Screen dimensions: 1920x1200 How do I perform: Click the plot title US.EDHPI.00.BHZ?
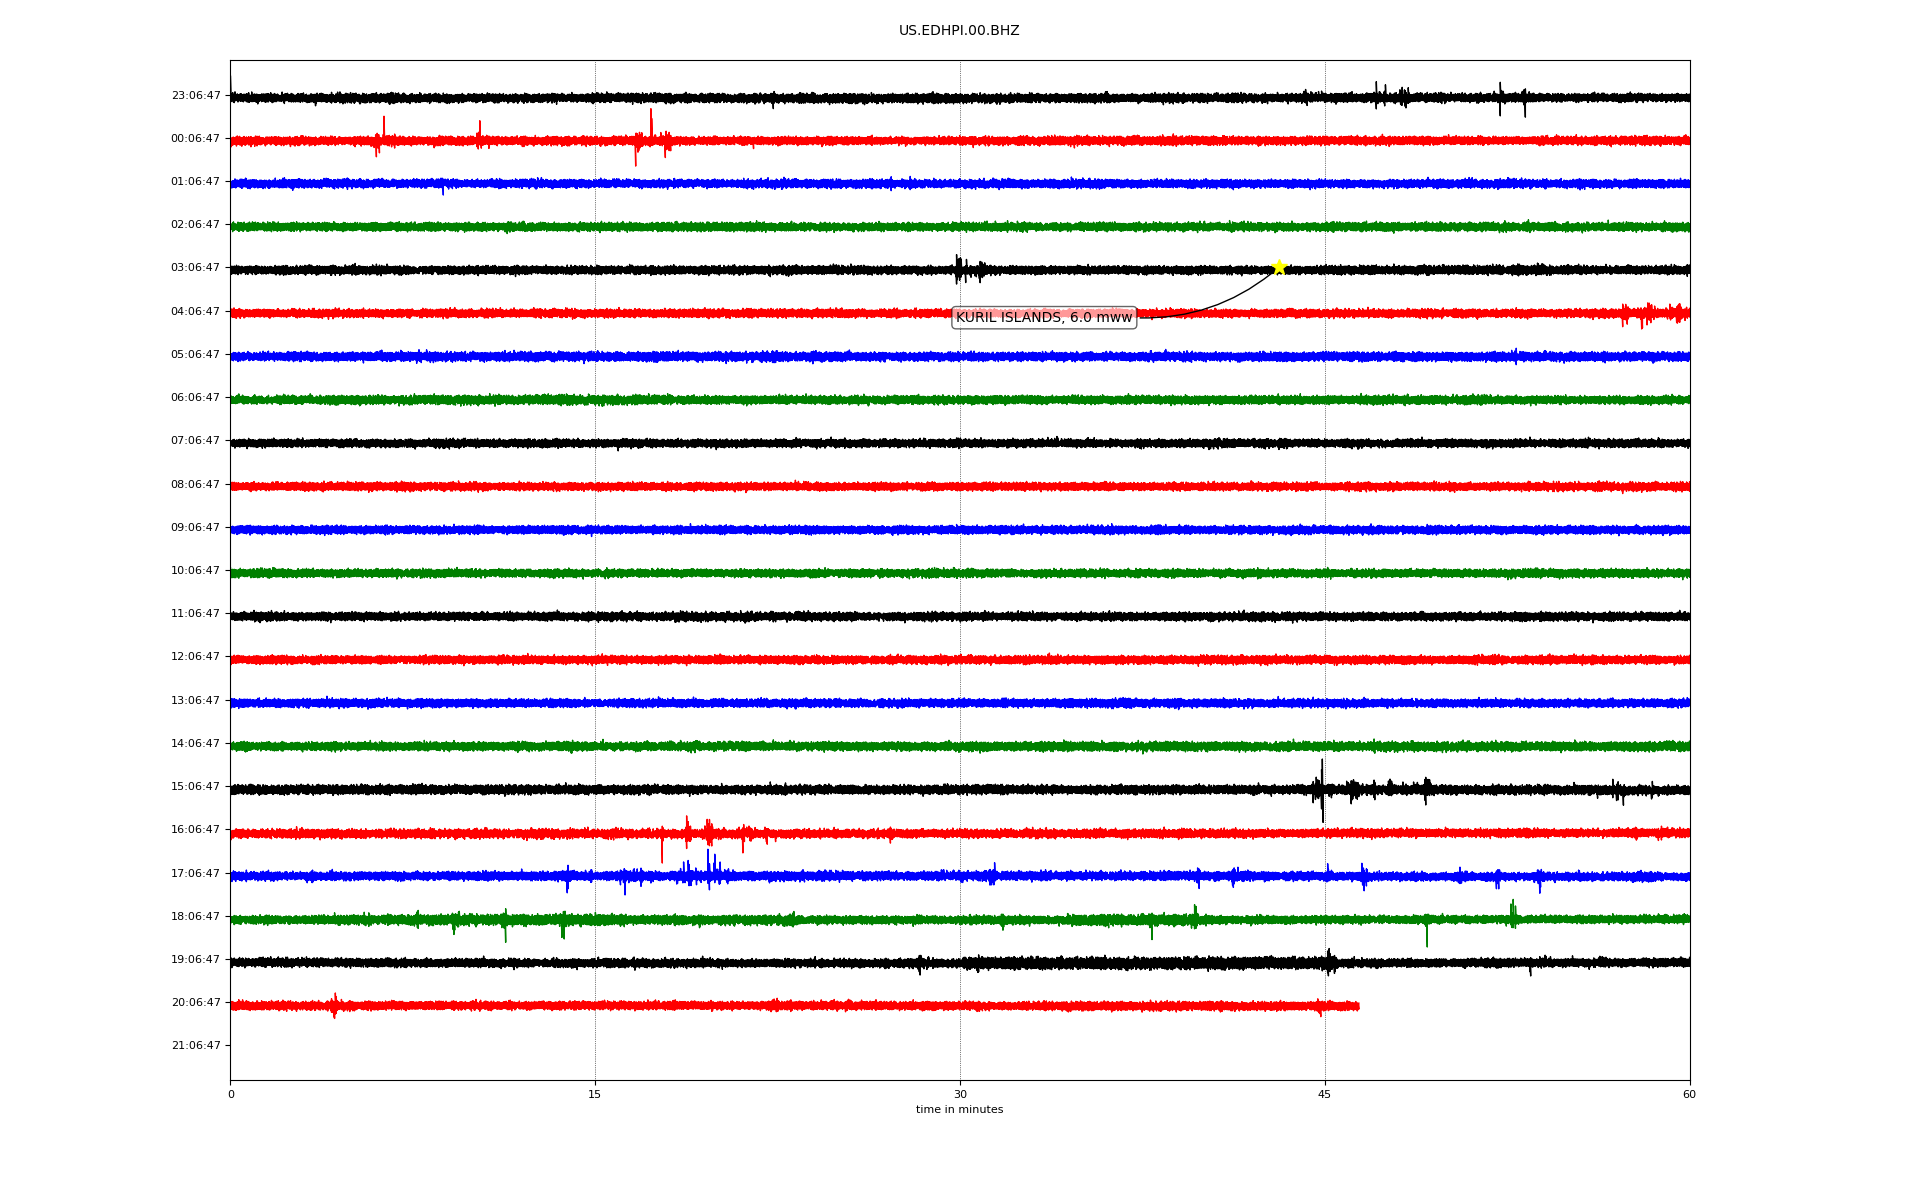point(959,31)
